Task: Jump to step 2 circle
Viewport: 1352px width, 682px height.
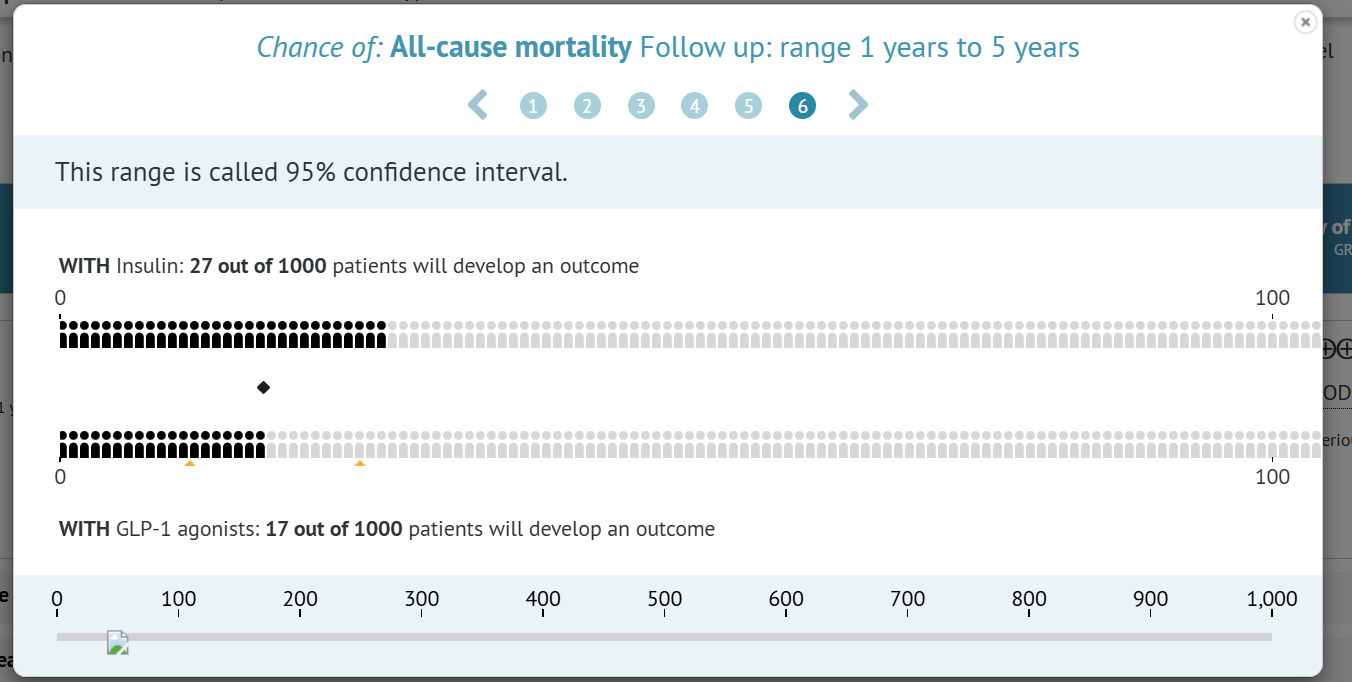Action: pos(587,106)
